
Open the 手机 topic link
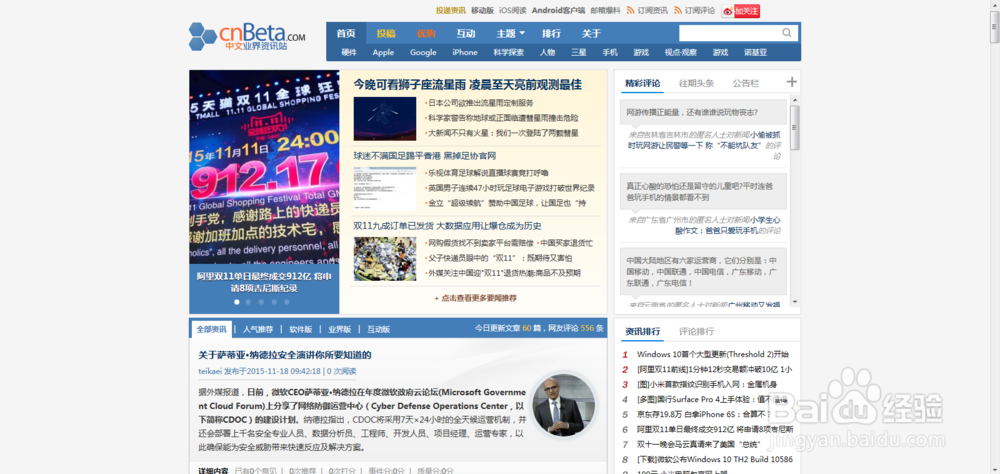tap(610, 52)
